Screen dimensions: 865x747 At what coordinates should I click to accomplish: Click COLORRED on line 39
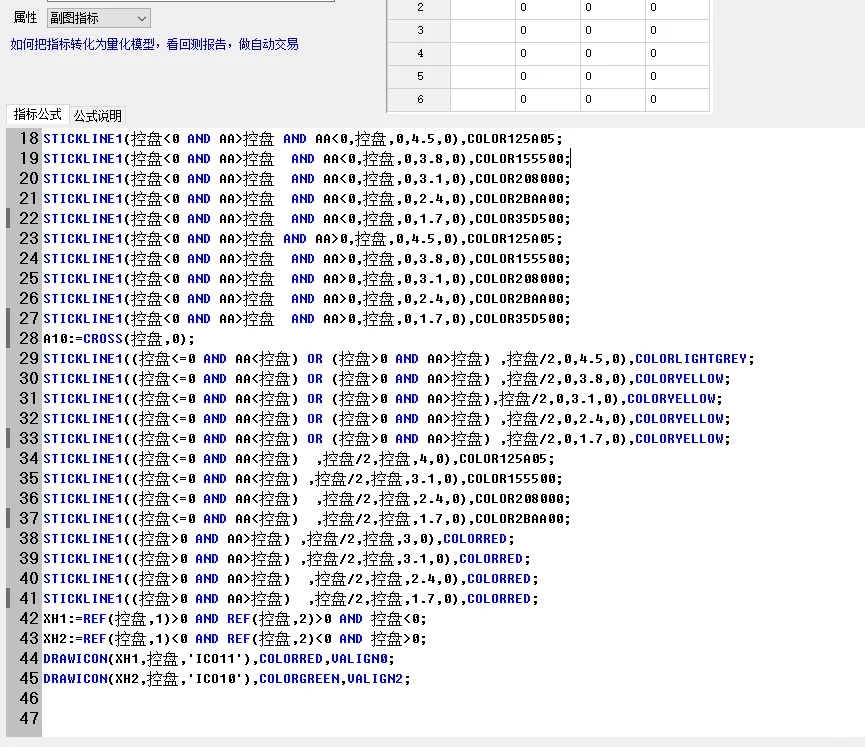pos(490,558)
